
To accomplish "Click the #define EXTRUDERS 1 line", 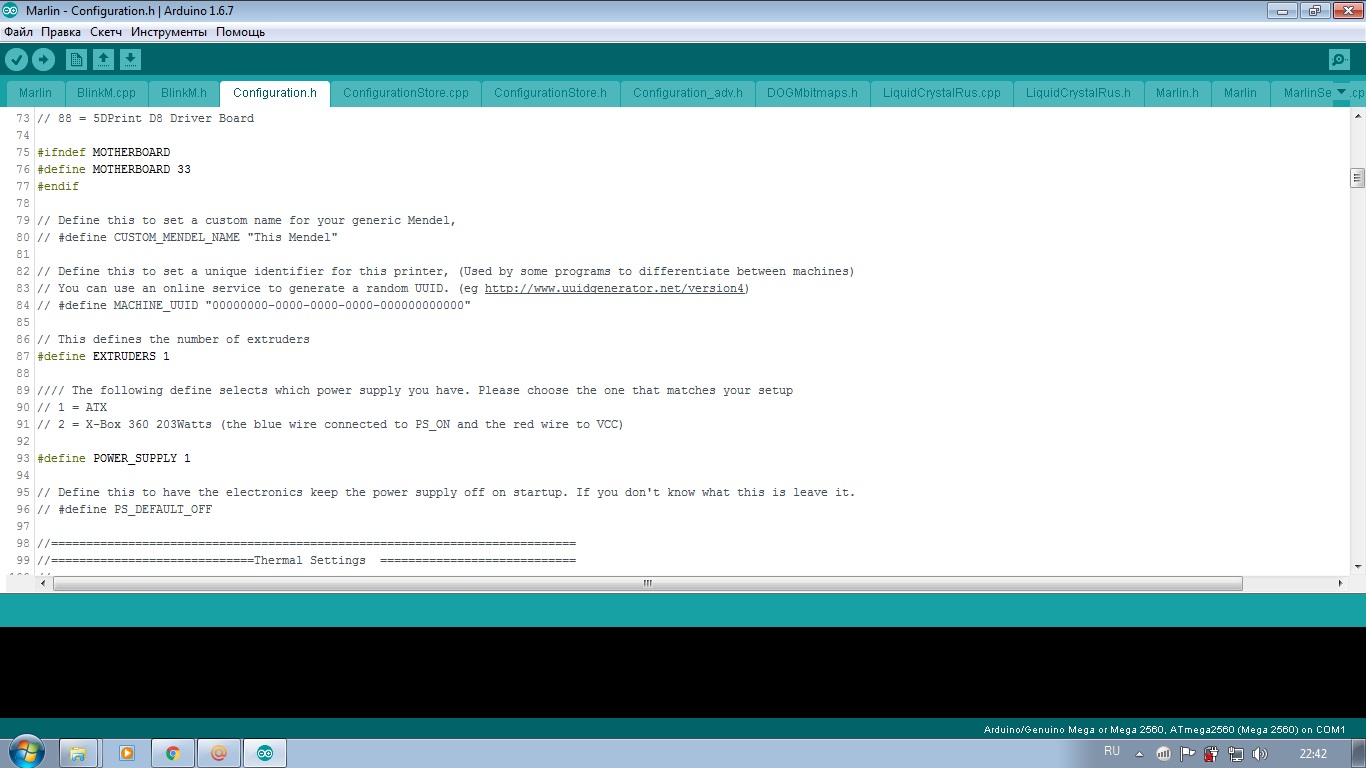I will [103, 356].
